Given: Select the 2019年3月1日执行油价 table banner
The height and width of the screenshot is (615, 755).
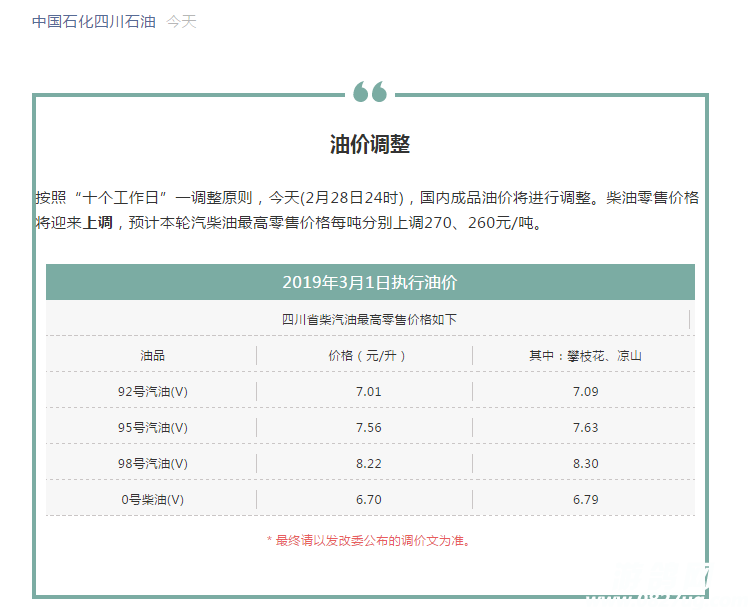Looking at the screenshot, I should [x=370, y=282].
